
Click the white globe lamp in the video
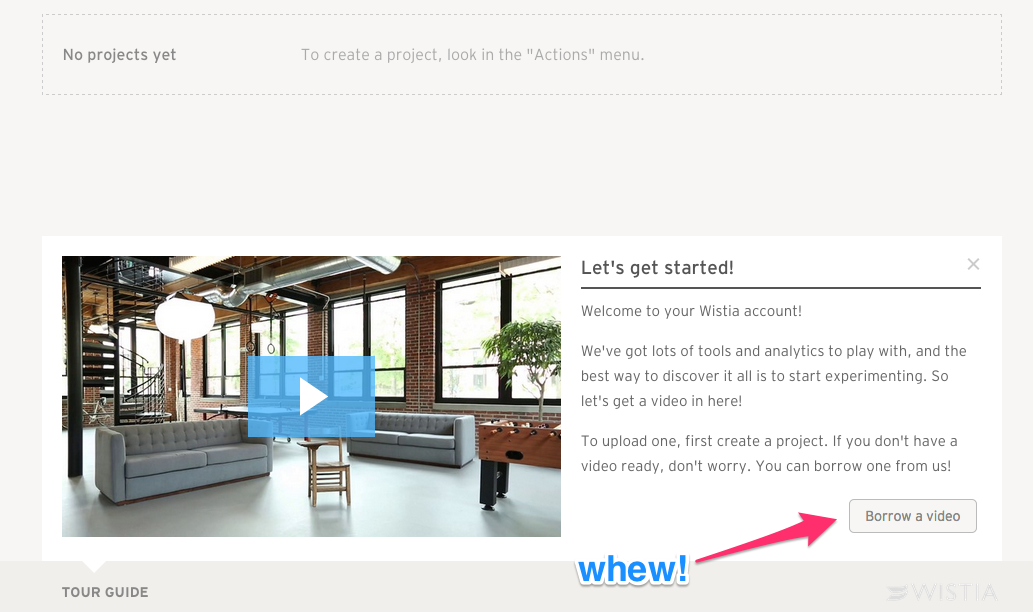184,318
